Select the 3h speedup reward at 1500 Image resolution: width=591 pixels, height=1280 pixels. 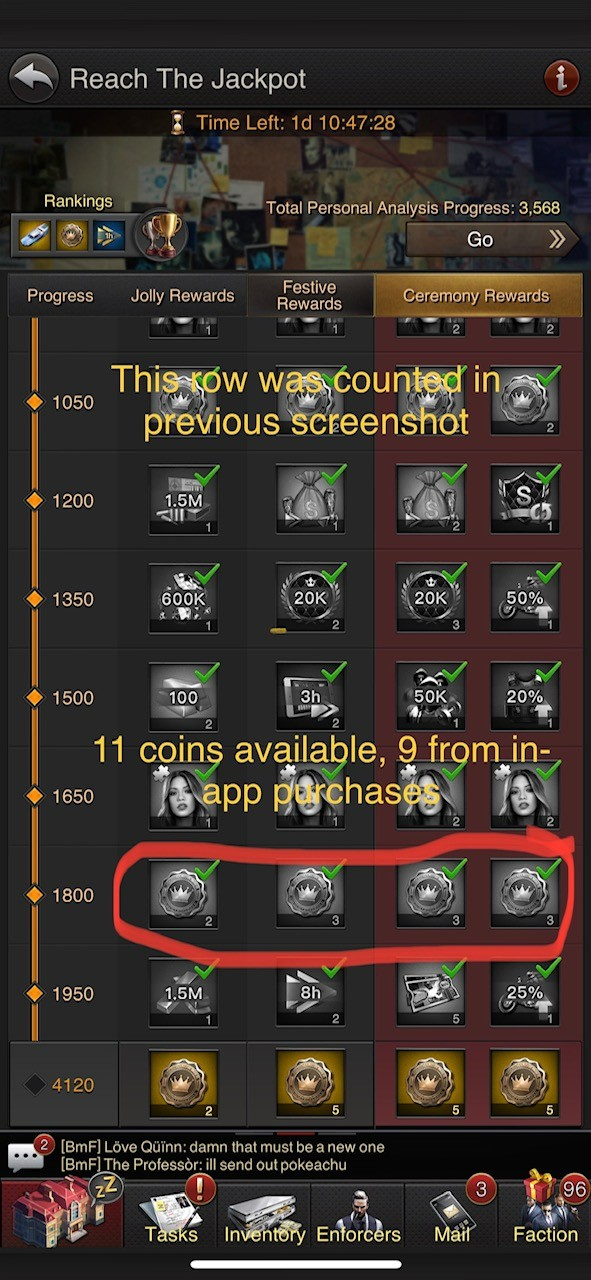[x=310, y=698]
